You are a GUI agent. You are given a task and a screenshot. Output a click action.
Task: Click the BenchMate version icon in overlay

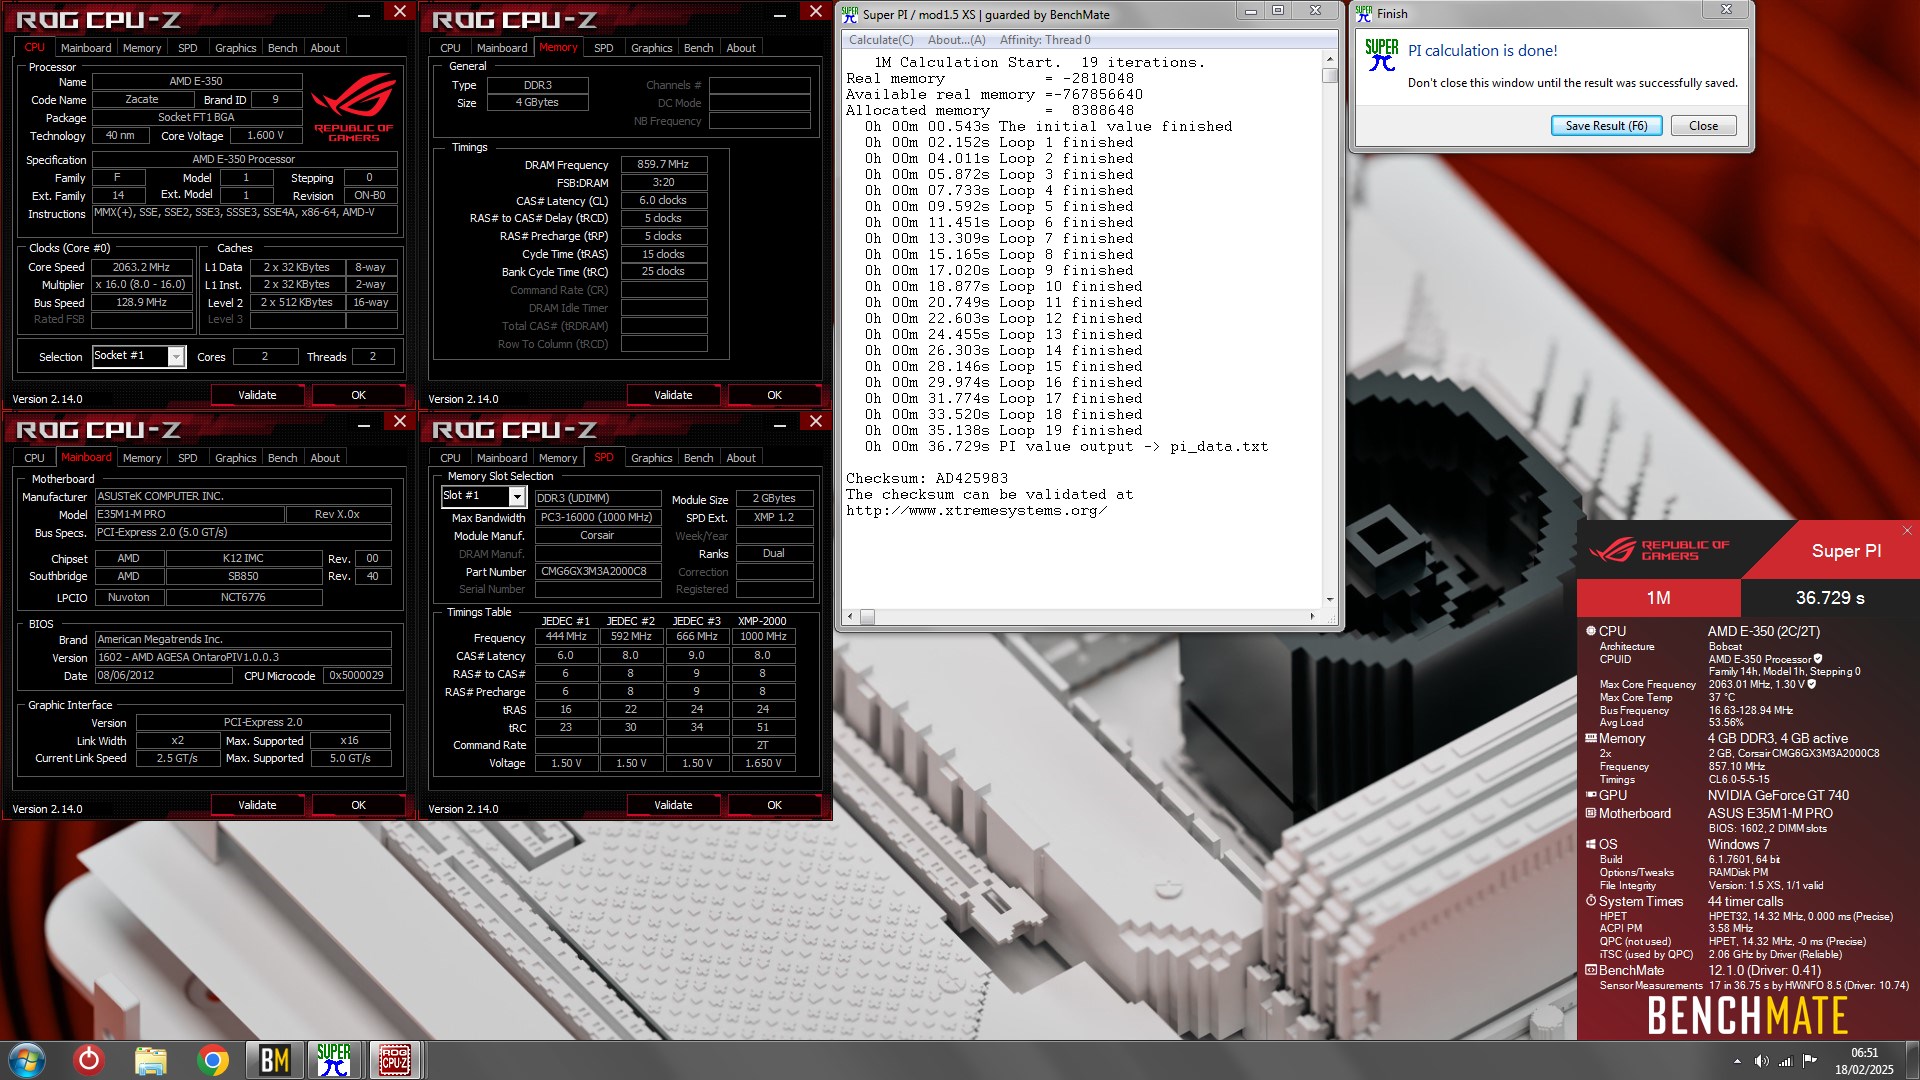[x=1591, y=970]
